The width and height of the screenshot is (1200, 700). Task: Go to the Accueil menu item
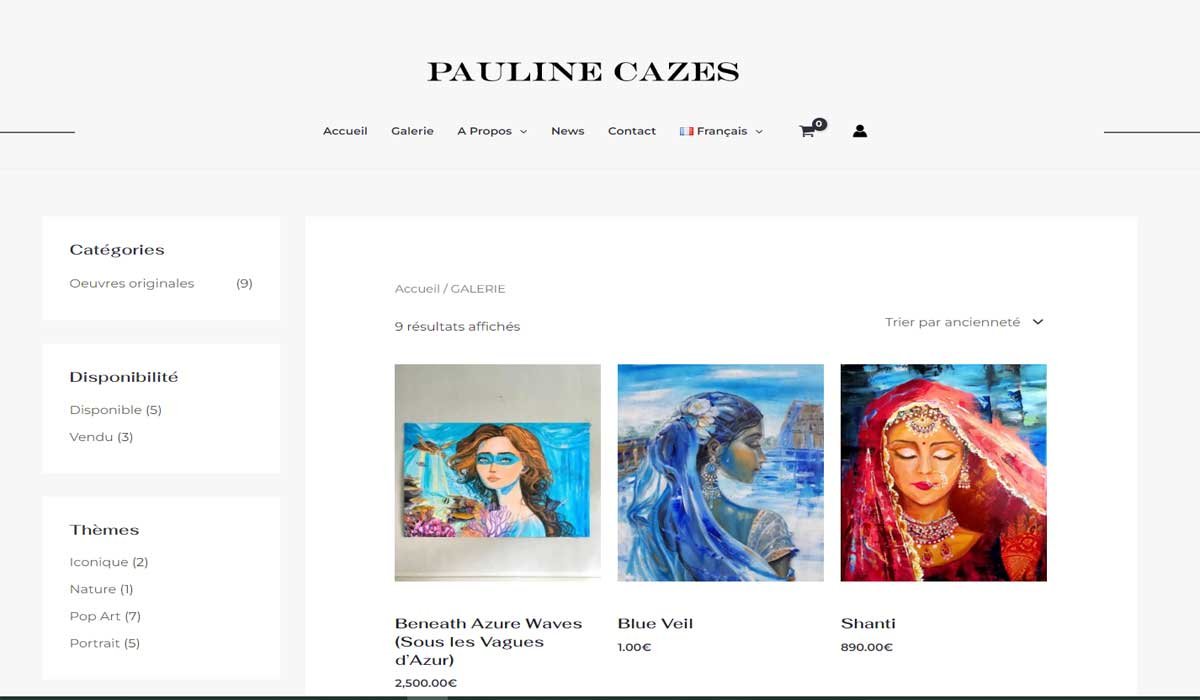coord(345,131)
